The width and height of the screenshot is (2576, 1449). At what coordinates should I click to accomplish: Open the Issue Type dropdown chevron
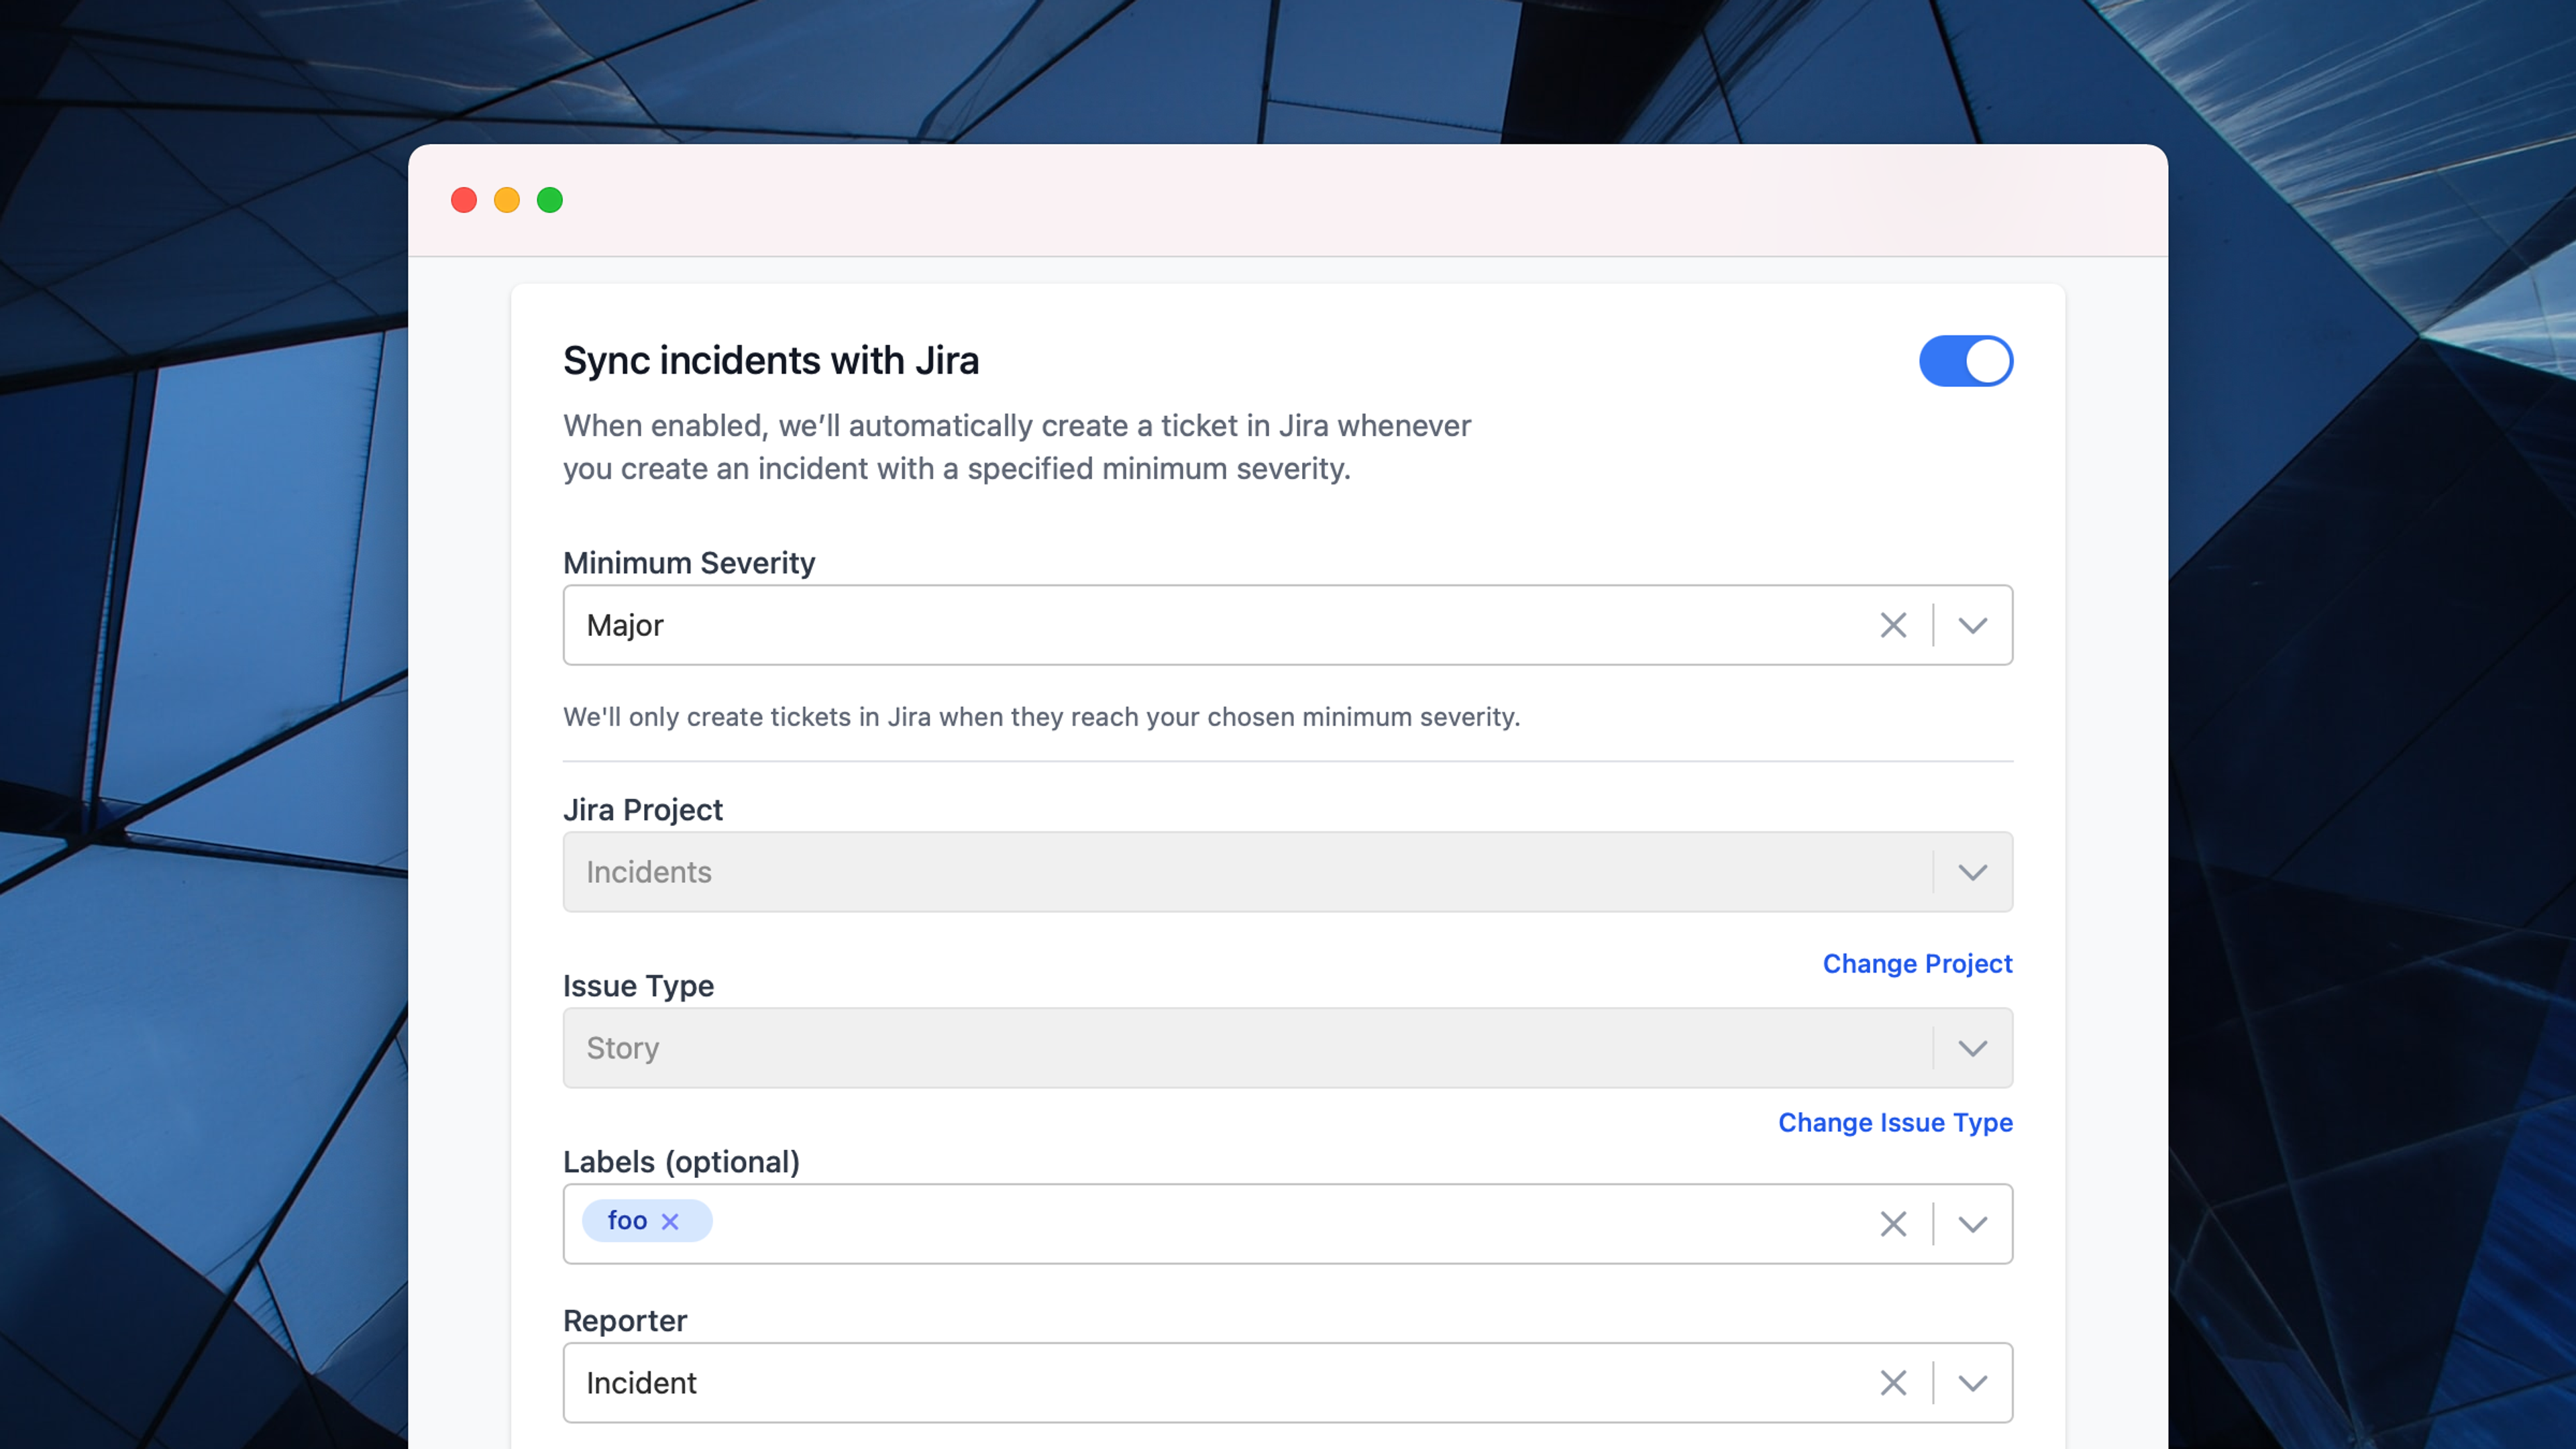pyautogui.click(x=1972, y=1048)
